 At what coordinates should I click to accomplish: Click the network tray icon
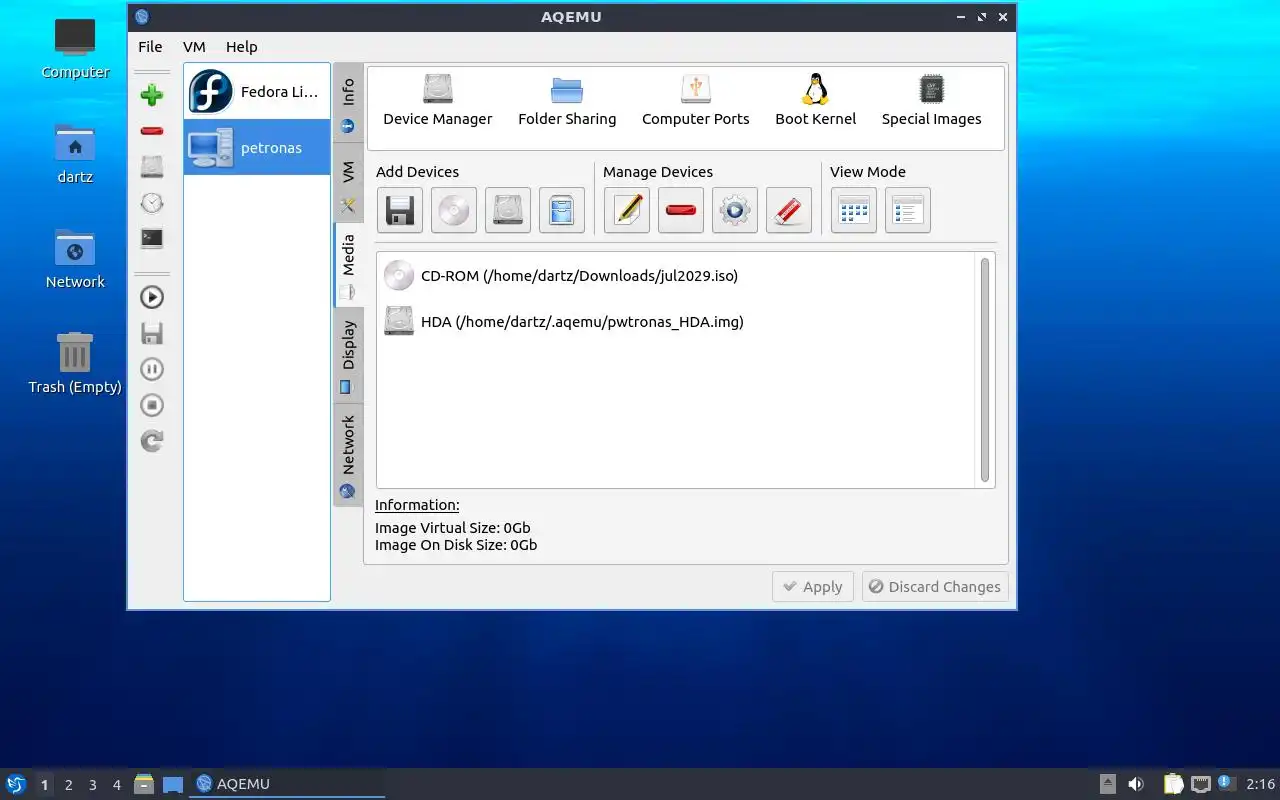point(1201,784)
